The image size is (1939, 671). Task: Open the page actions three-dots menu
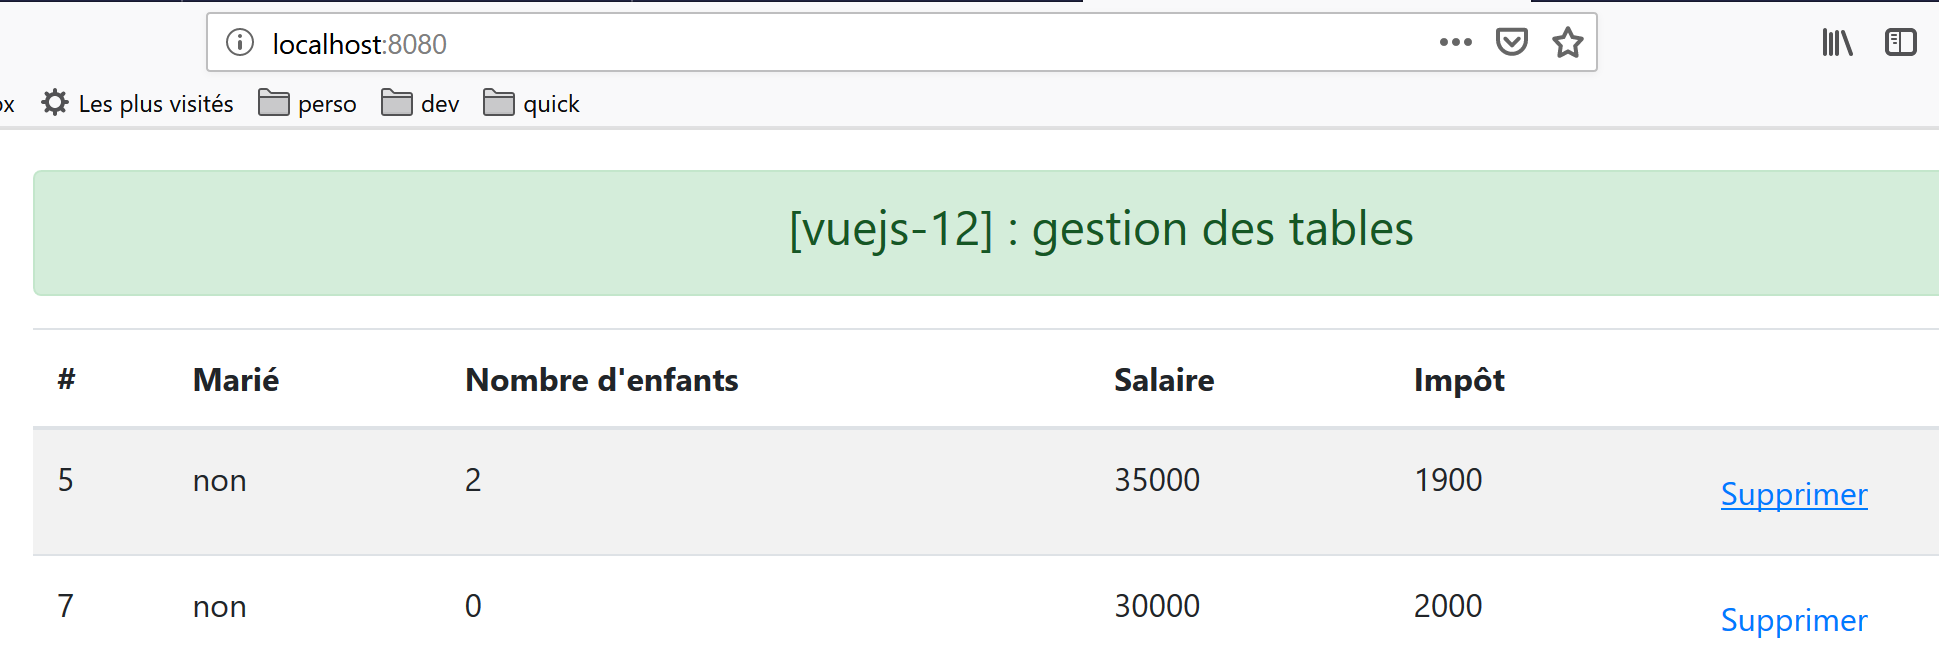pyautogui.click(x=1455, y=42)
